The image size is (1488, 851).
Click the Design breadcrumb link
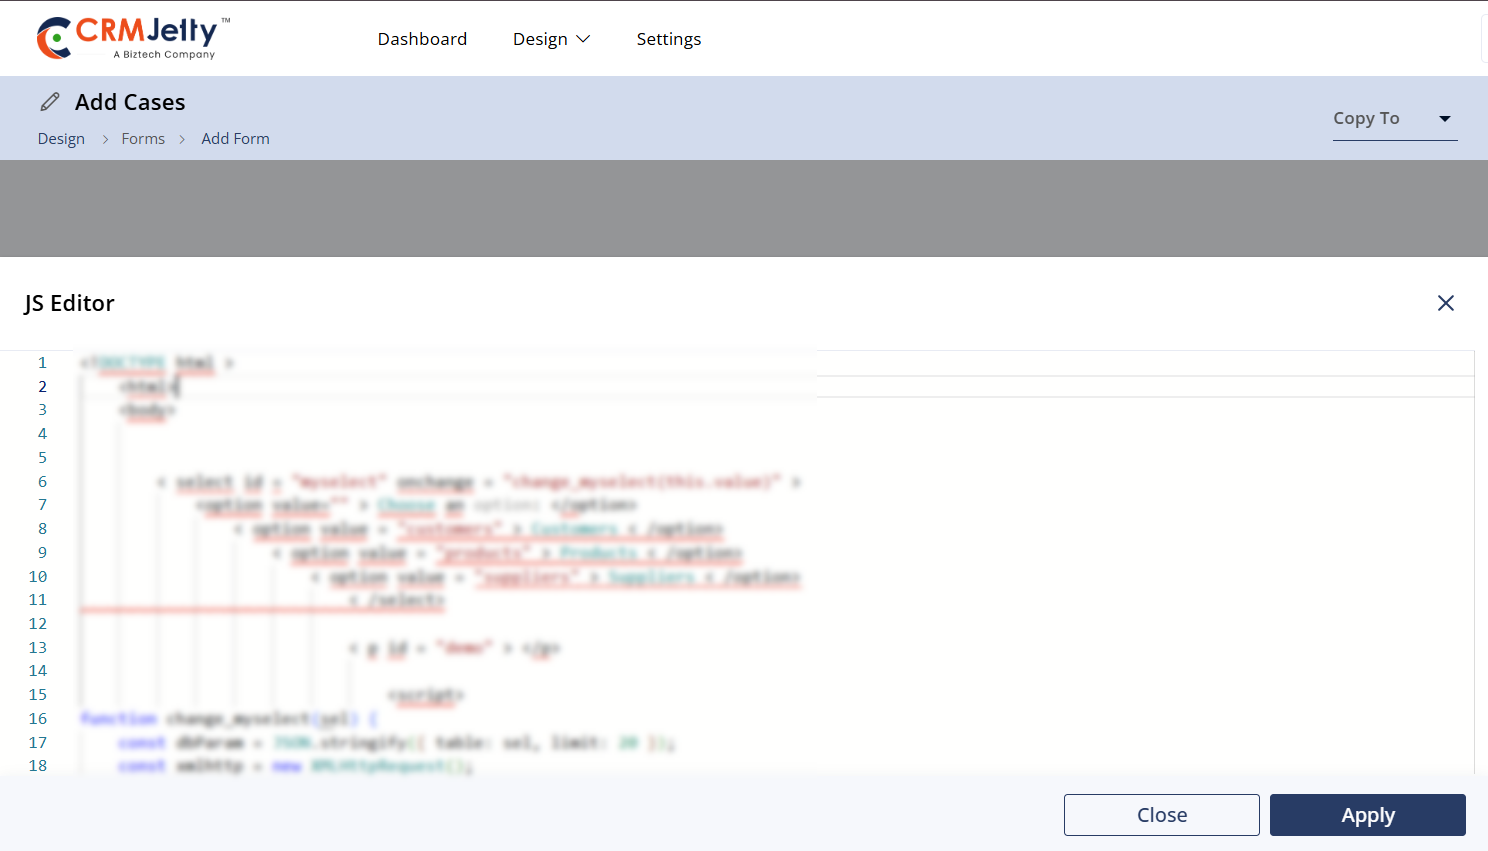[x=61, y=139]
